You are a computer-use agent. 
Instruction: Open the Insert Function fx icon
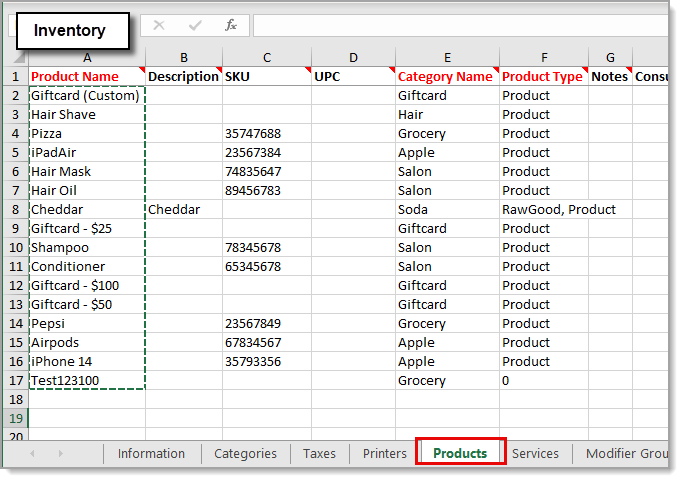tap(231, 25)
